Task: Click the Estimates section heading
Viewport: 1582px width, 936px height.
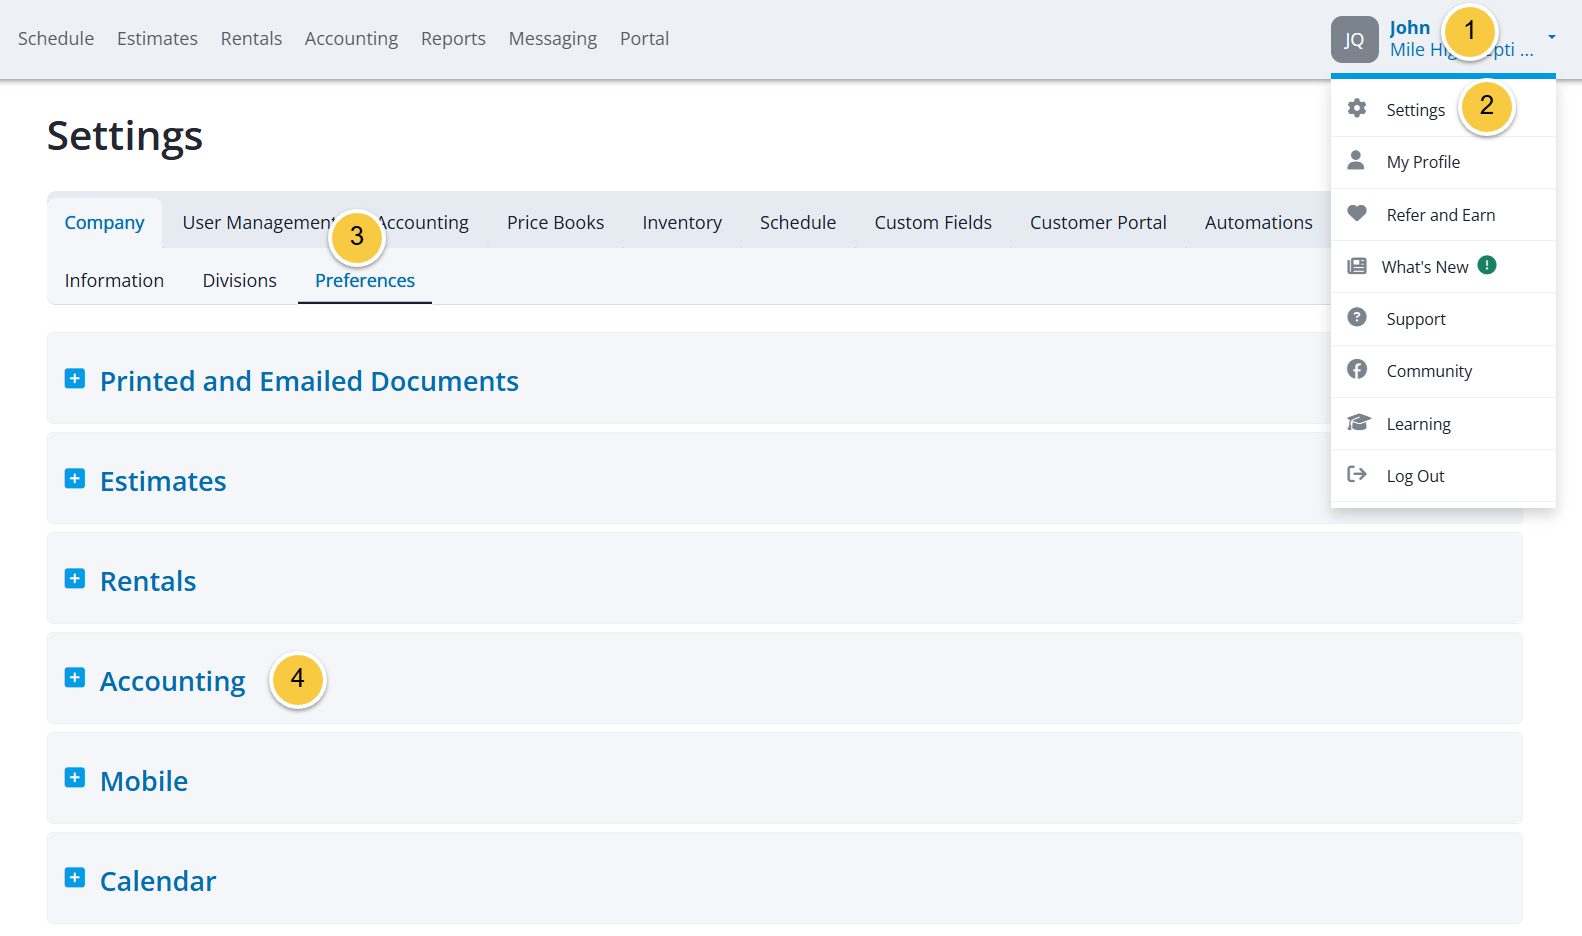Action: pos(163,481)
